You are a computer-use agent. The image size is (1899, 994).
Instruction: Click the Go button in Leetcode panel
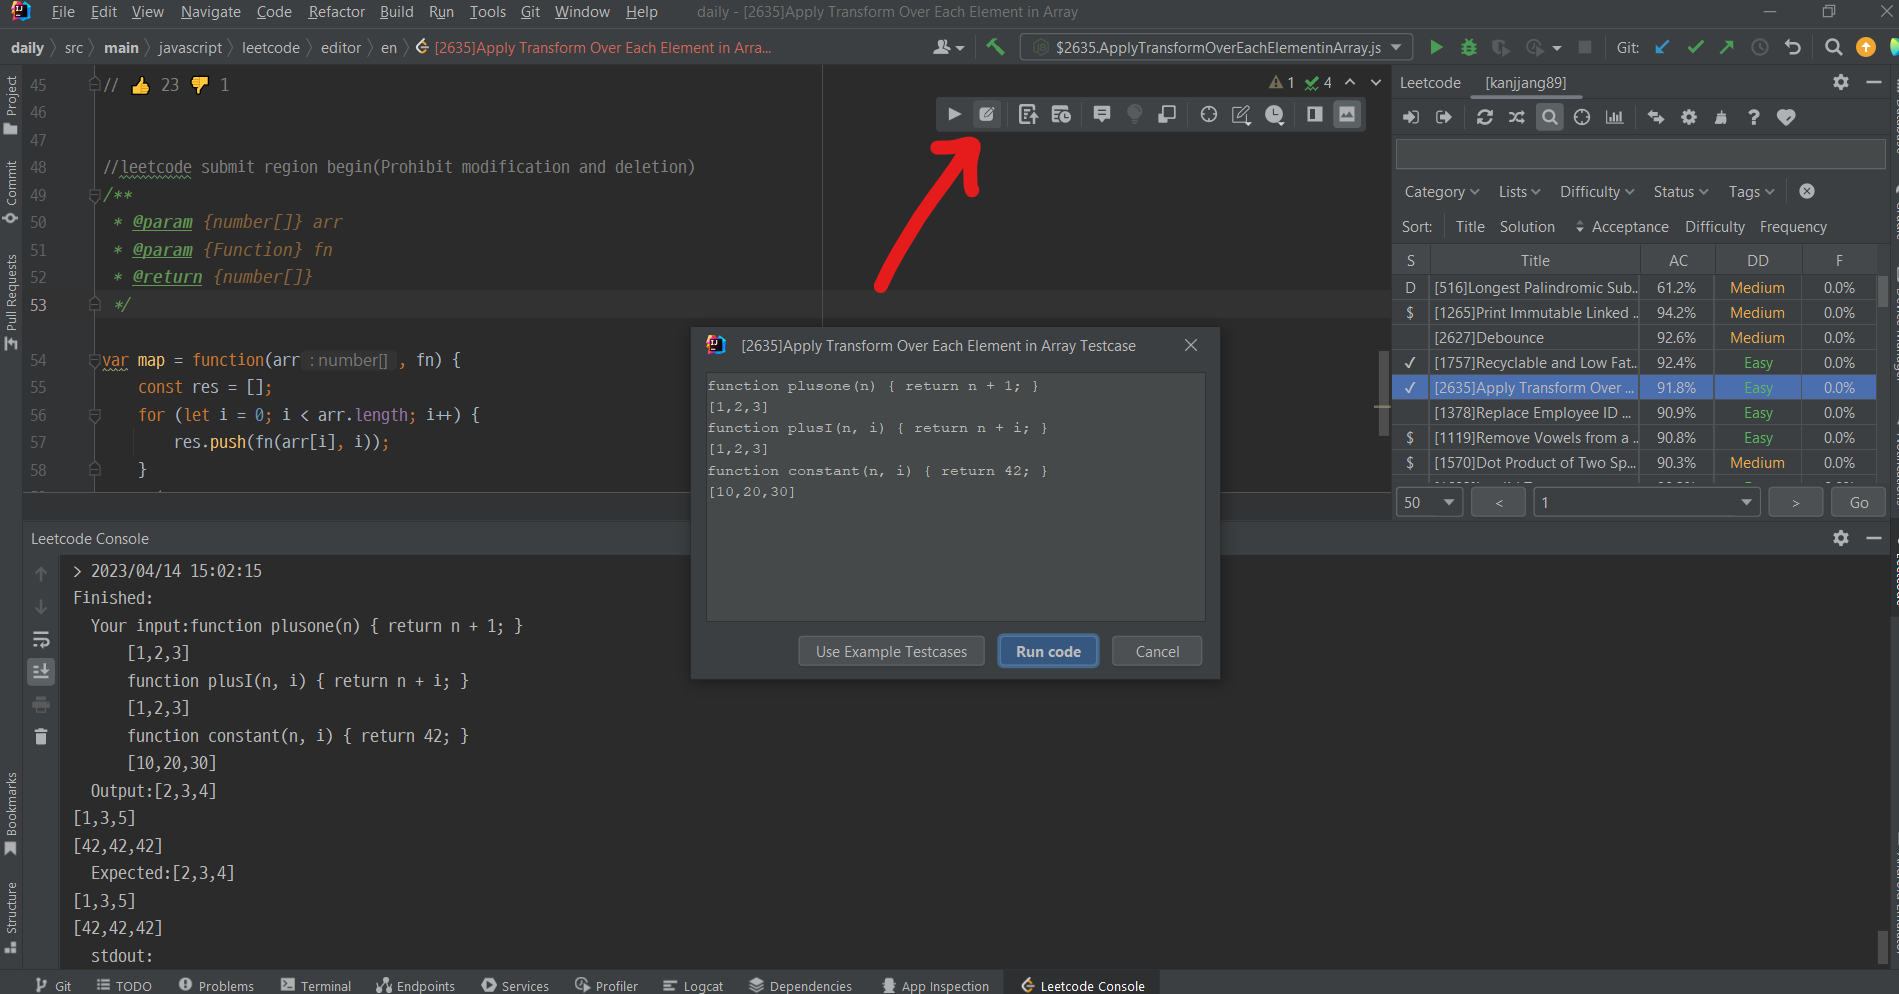(1858, 502)
